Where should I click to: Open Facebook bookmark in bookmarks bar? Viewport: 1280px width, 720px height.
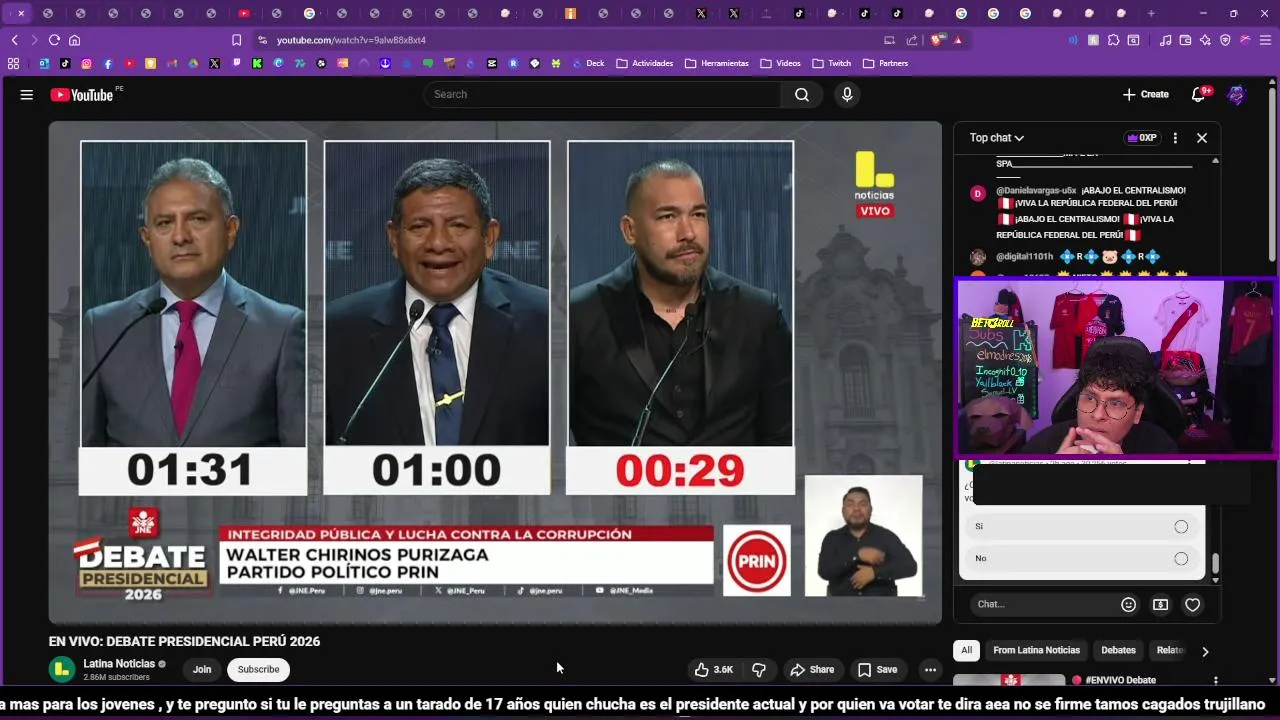click(x=108, y=63)
